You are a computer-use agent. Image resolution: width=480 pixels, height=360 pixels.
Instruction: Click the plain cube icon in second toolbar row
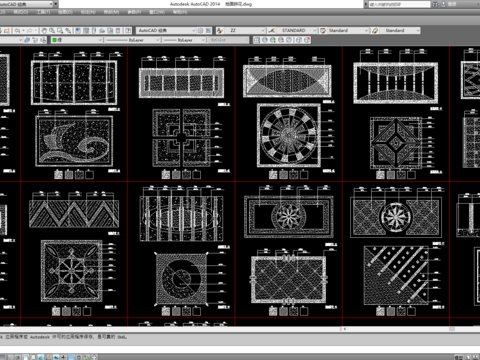(x=299, y=40)
